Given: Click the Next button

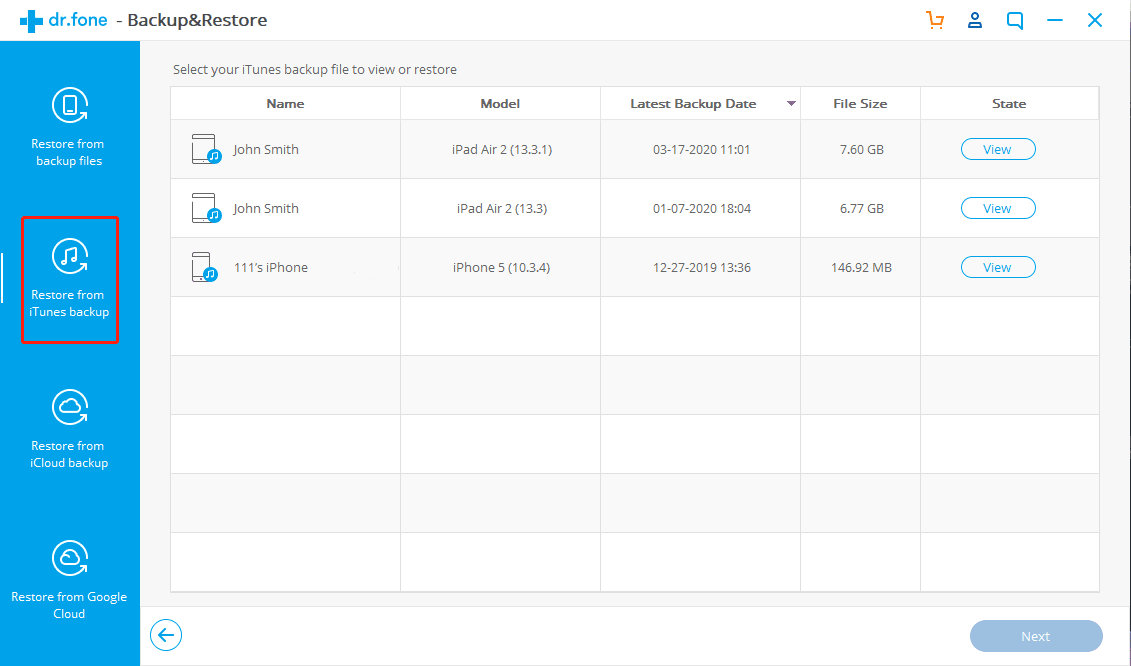Looking at the screenshot, I should click(1035, 636).
